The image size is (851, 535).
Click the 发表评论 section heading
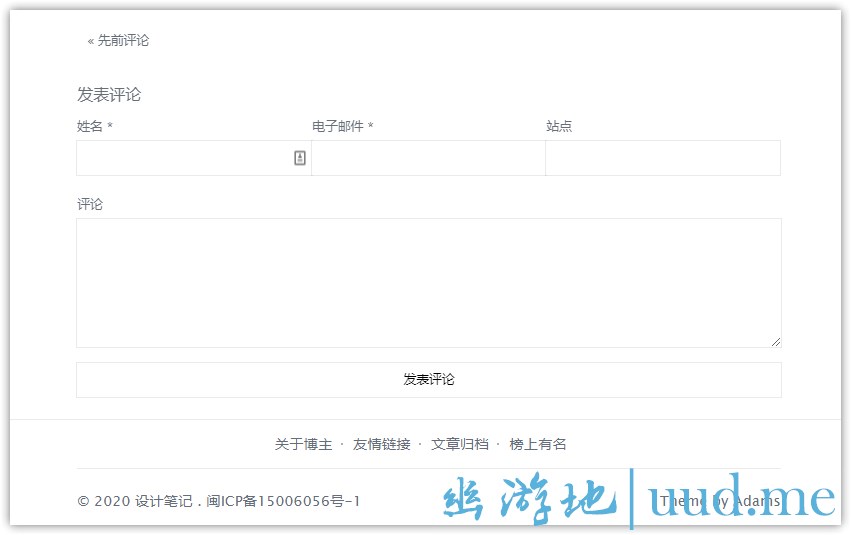(109, 95)
